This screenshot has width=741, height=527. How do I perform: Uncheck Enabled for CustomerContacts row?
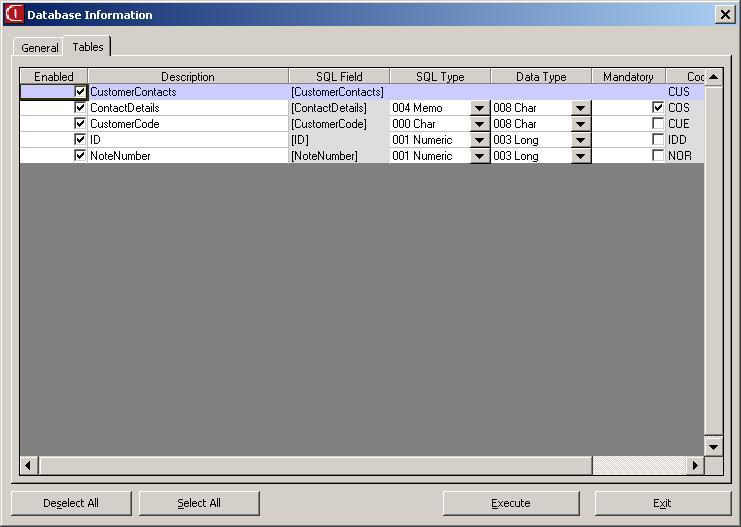(x=80, y=91)
